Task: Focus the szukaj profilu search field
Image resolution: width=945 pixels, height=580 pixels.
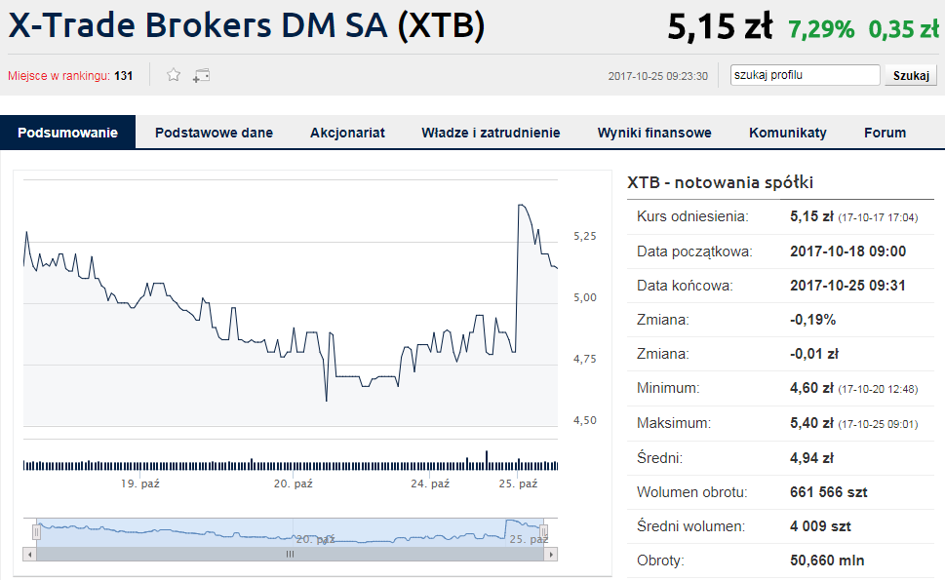Action: 805,75
